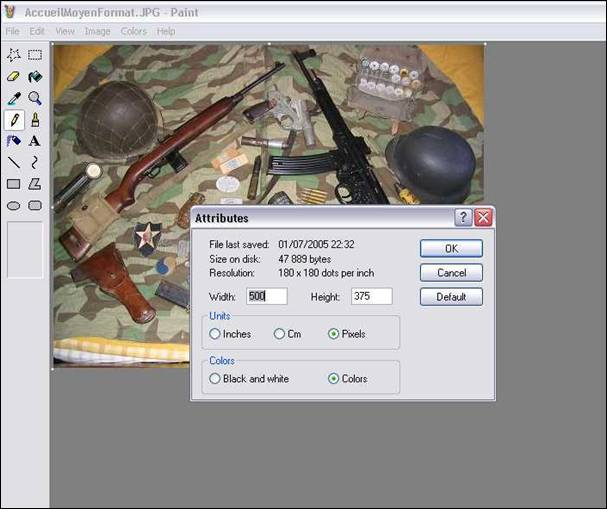
Task: Select the Rectangle shape tool
Action: click(14, 184)
